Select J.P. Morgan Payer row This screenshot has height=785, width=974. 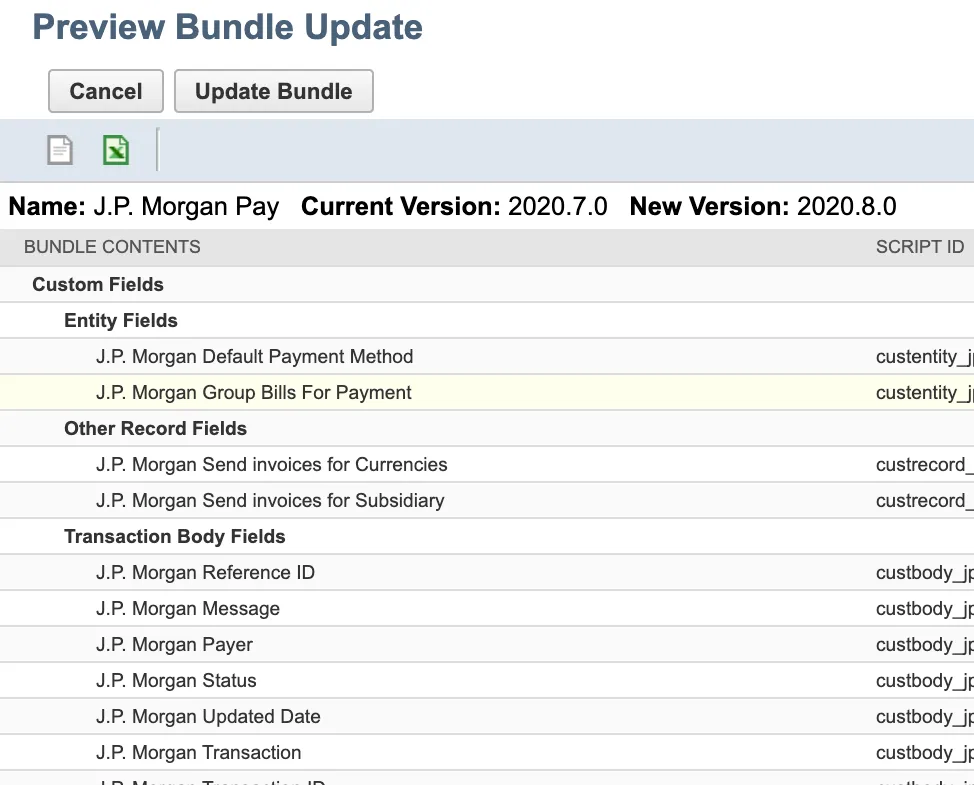point(487,645)
